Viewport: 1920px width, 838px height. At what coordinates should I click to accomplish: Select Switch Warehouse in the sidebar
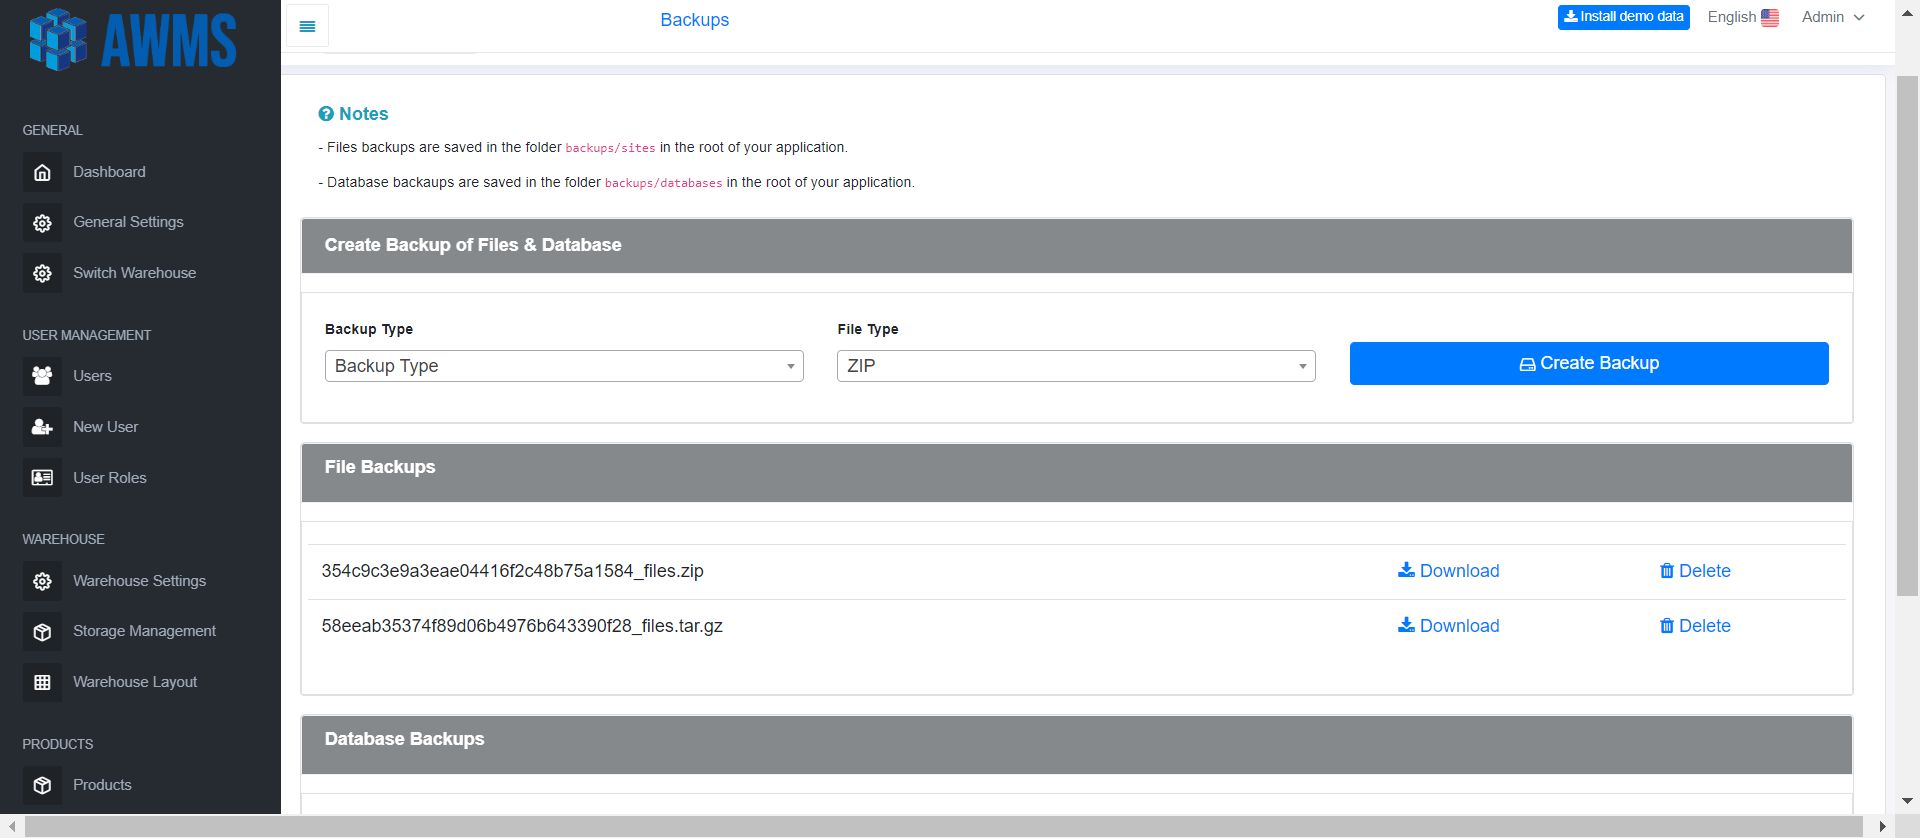pos(134,273)
